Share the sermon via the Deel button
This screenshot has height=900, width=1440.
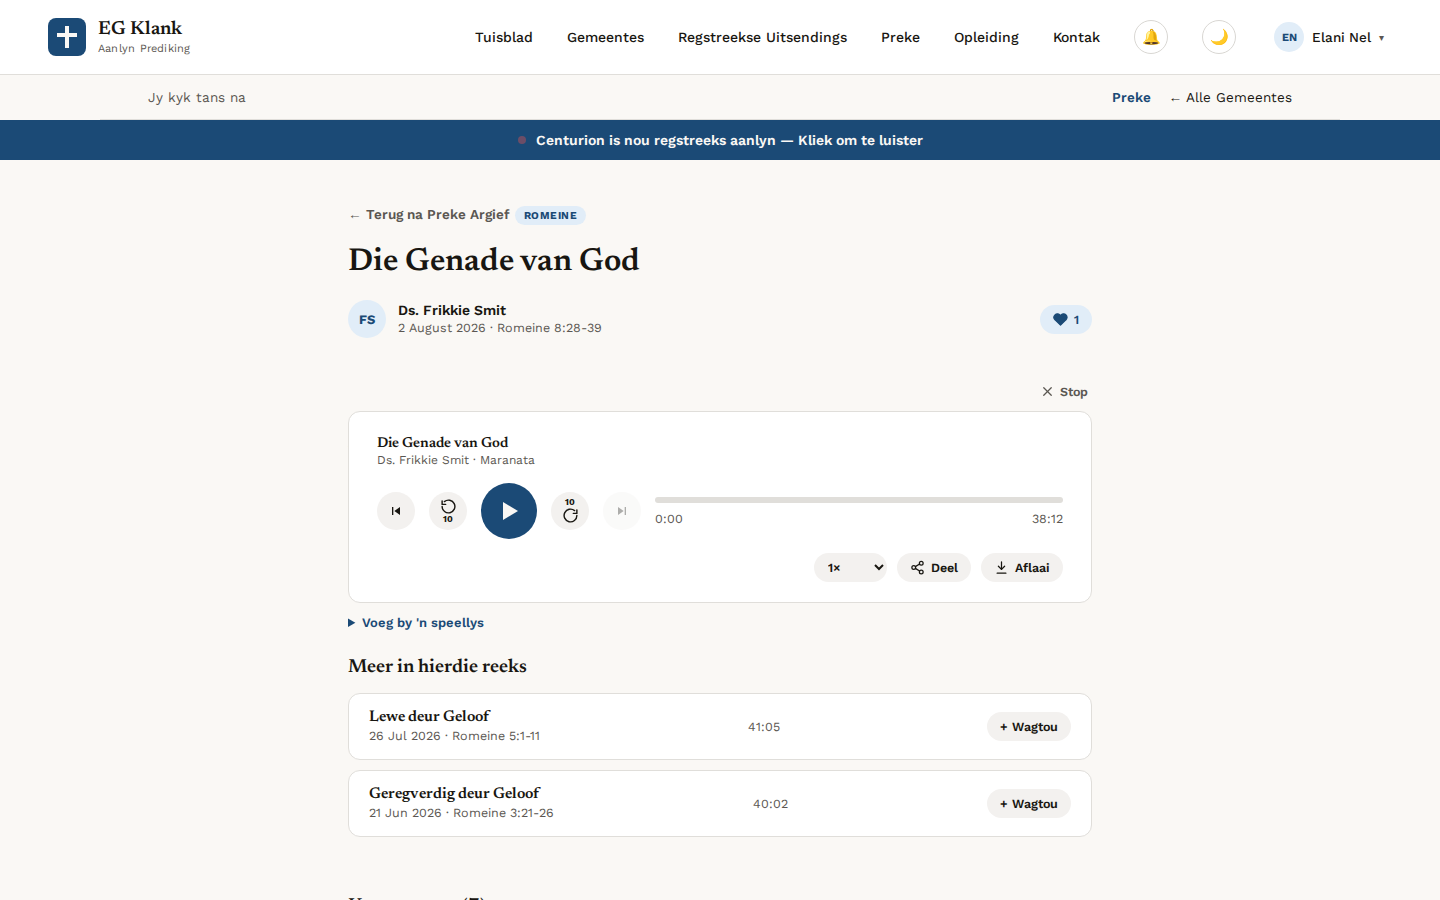click(934, 568)
